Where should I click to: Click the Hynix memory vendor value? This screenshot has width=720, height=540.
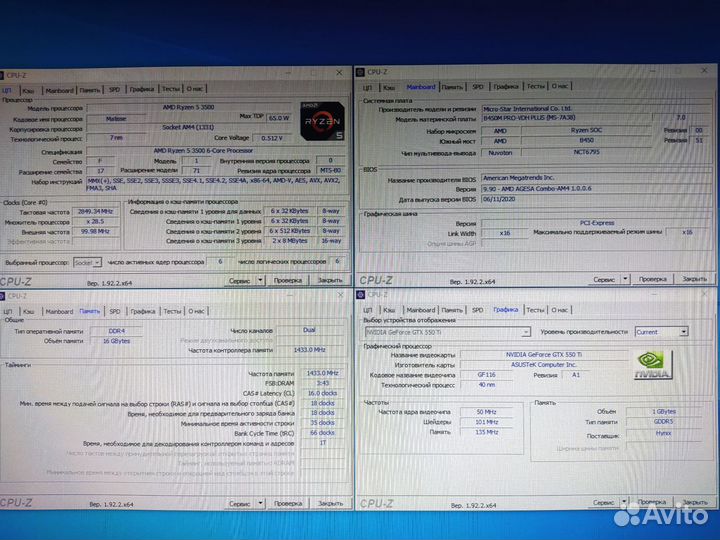663,433
